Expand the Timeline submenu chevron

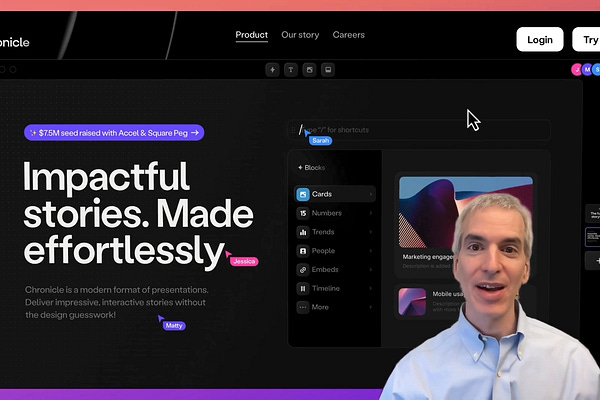click(370, 288)
